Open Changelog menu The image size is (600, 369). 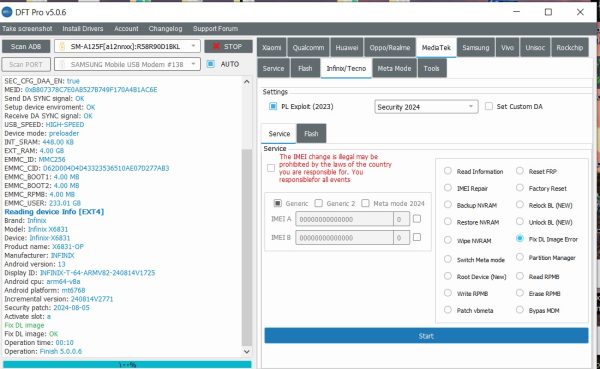pyautogui.click(x=165, y=29)
